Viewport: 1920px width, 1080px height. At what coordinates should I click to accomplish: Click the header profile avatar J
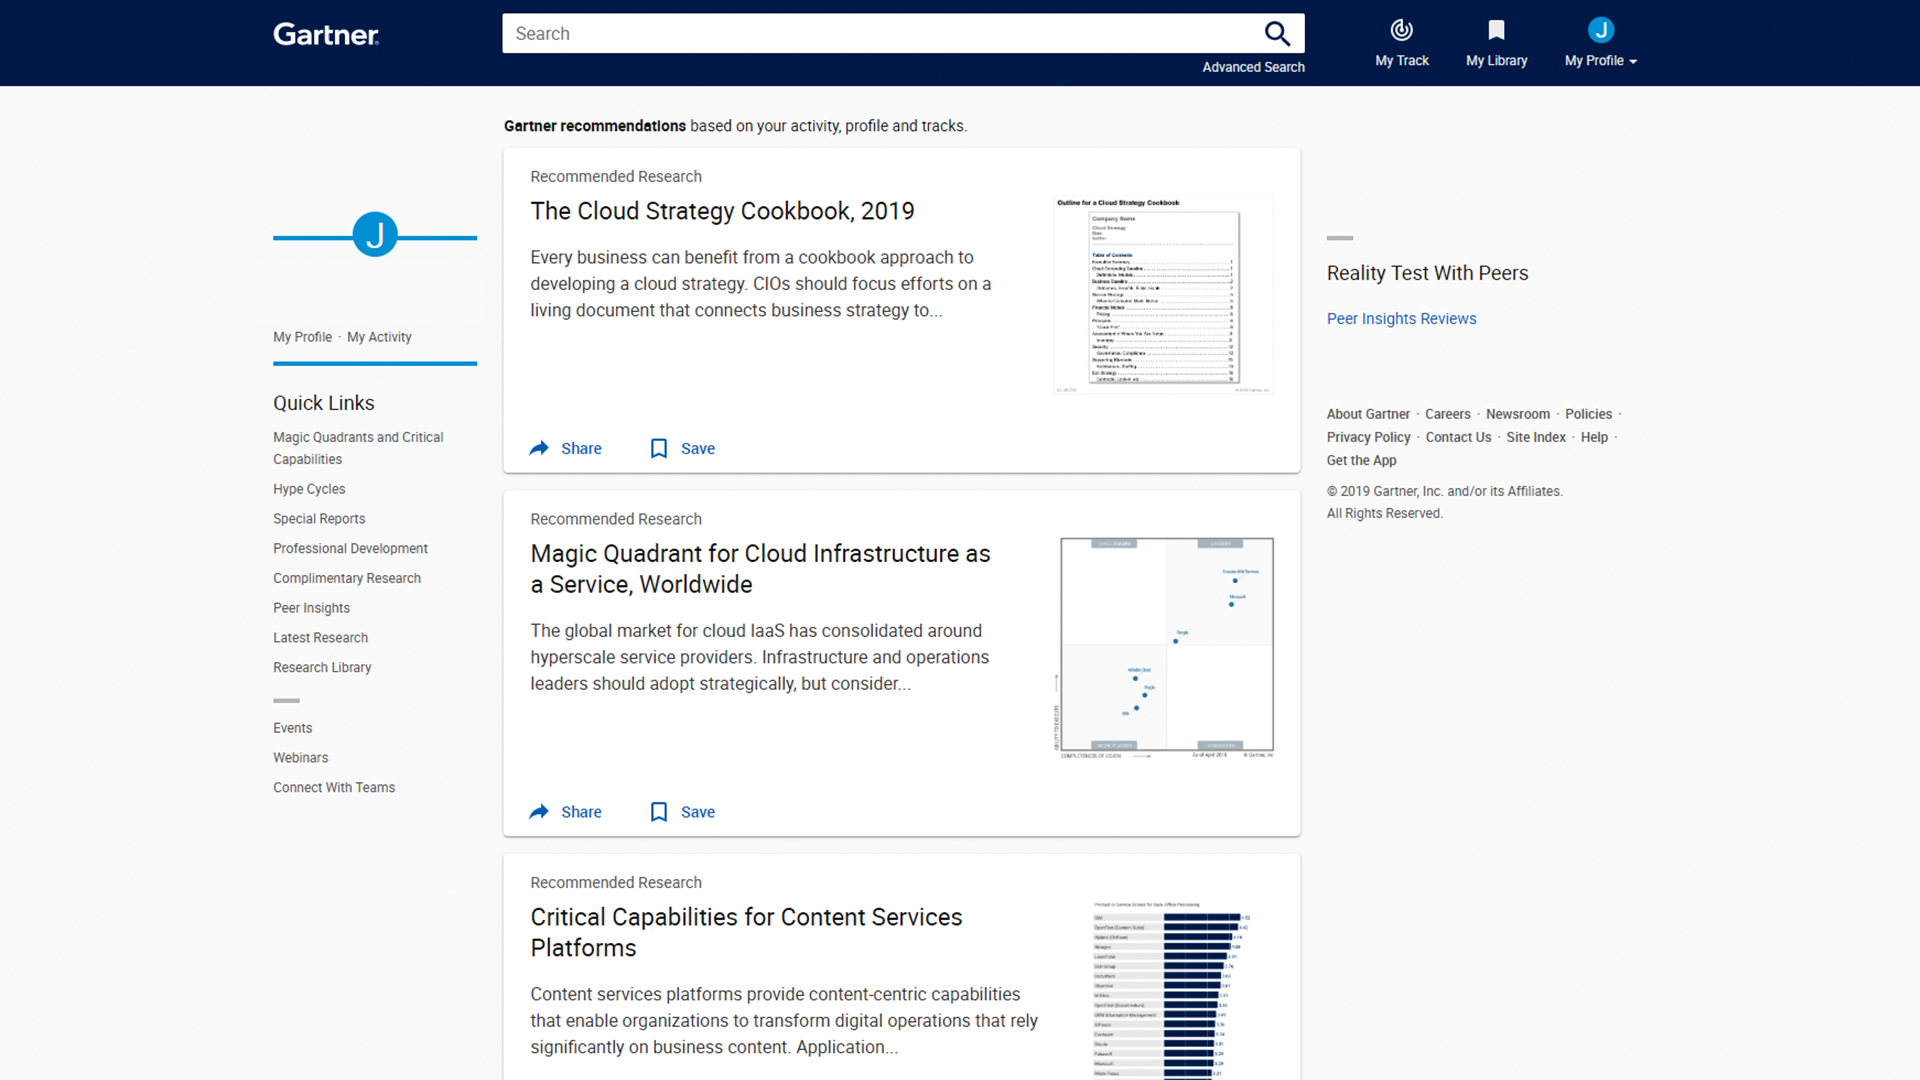(x=1601, y=30)
